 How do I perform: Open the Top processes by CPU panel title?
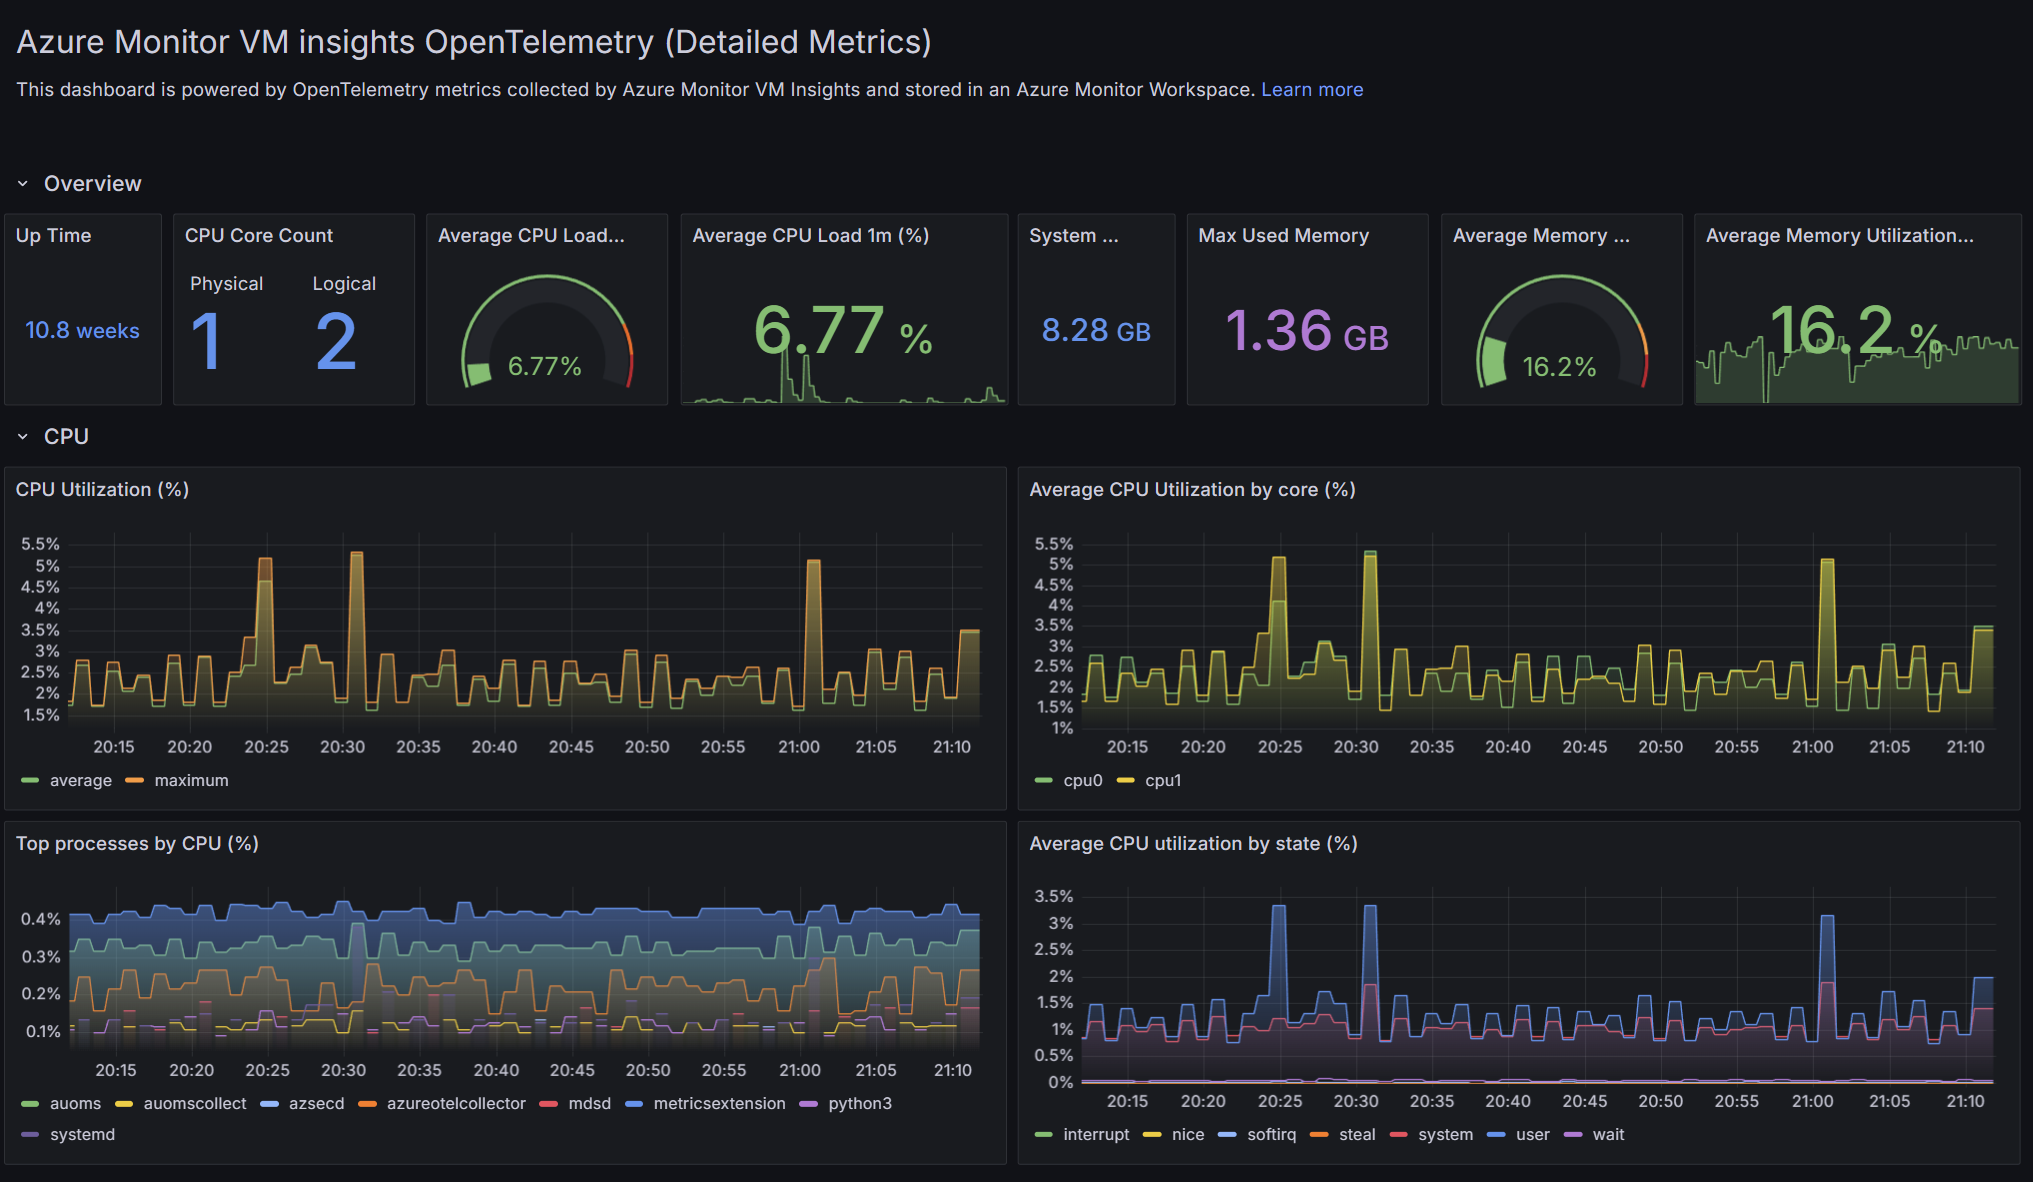[137, 844]
